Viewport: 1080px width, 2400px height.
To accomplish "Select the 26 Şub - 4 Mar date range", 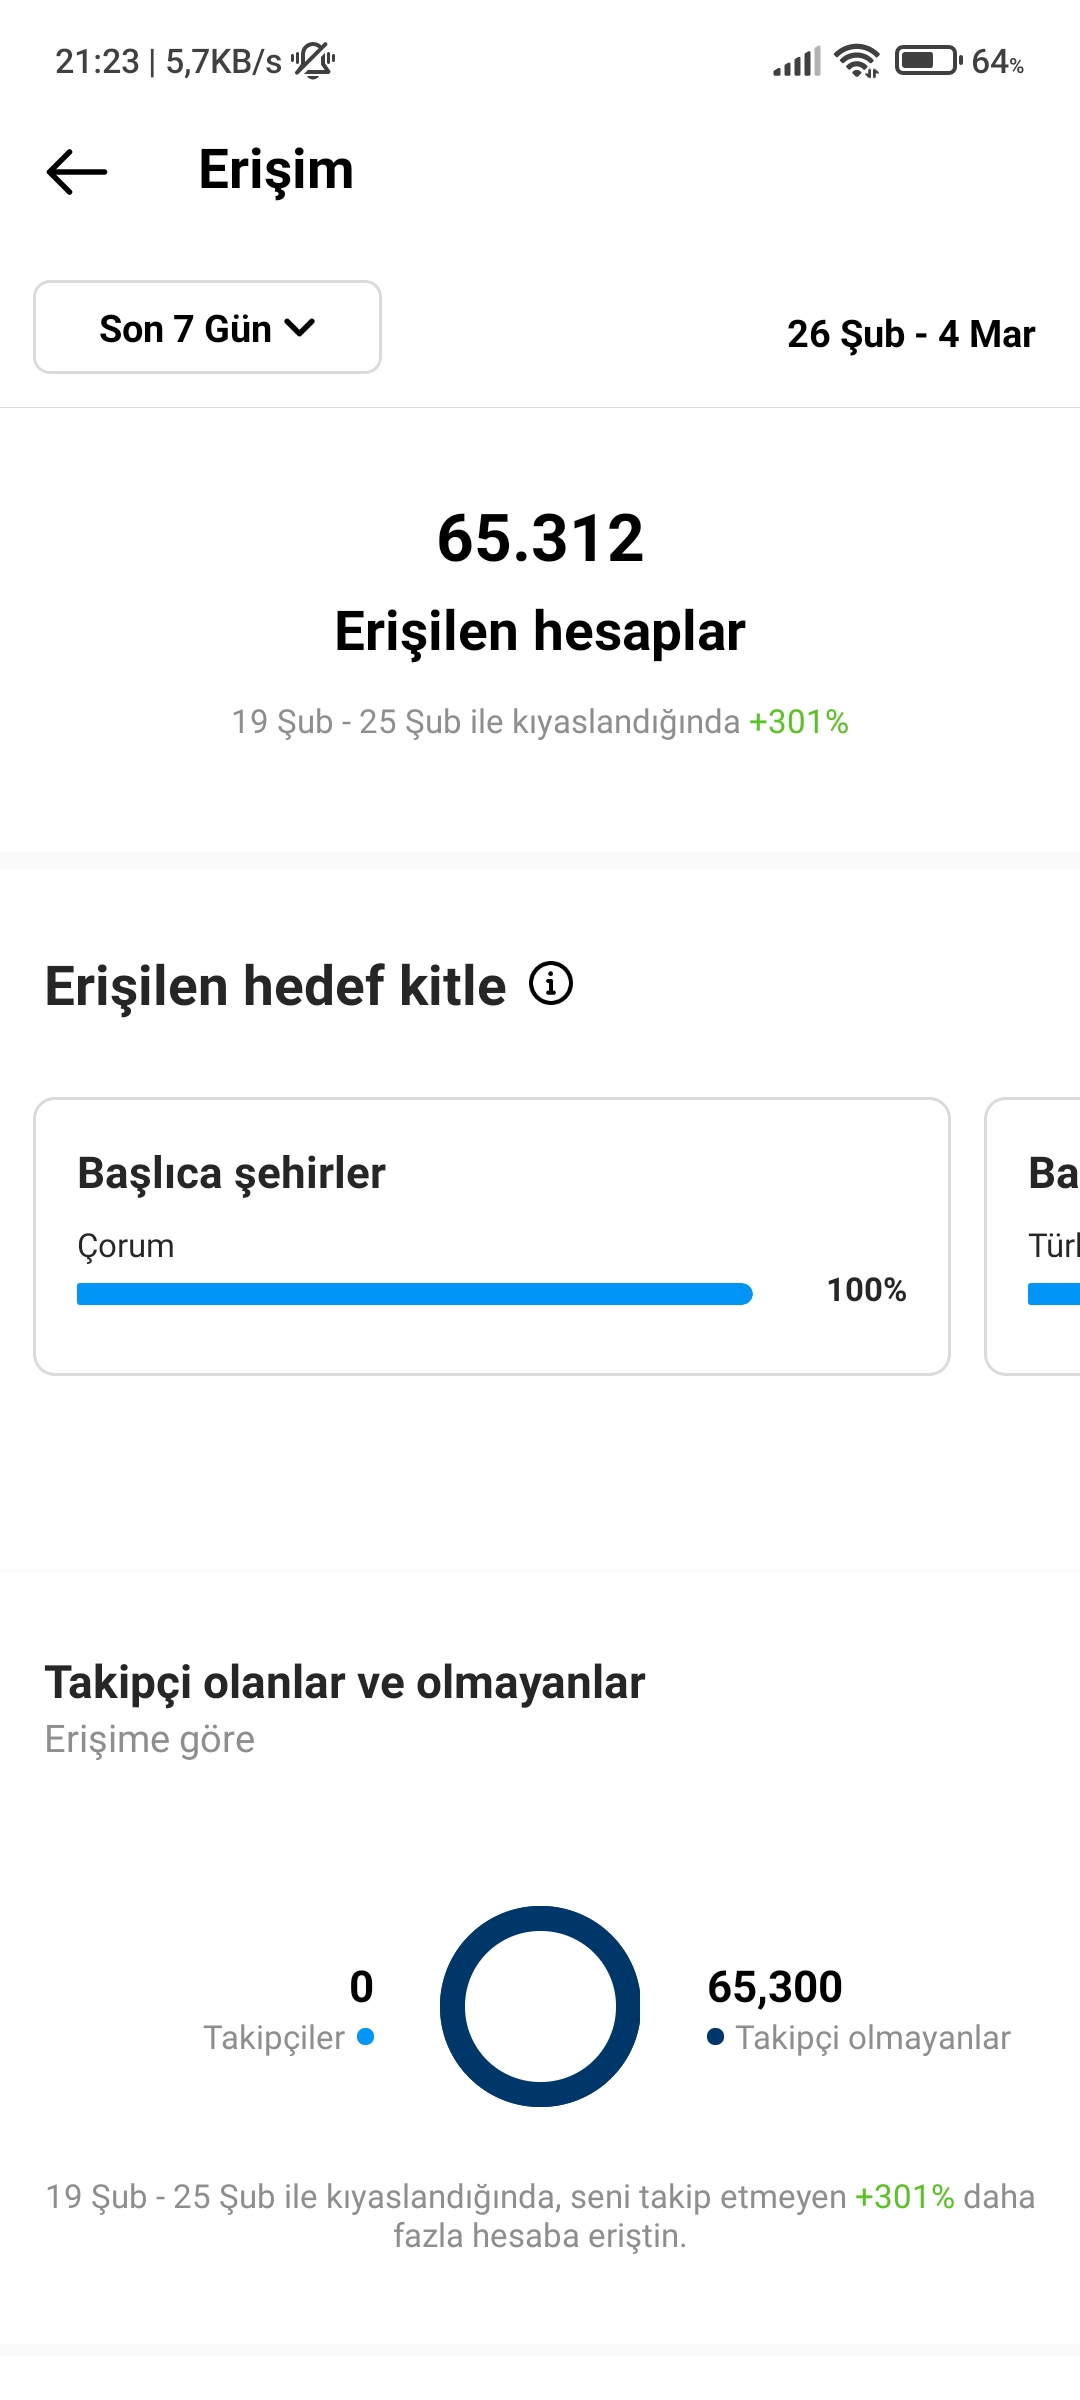I will pos(910,334).
